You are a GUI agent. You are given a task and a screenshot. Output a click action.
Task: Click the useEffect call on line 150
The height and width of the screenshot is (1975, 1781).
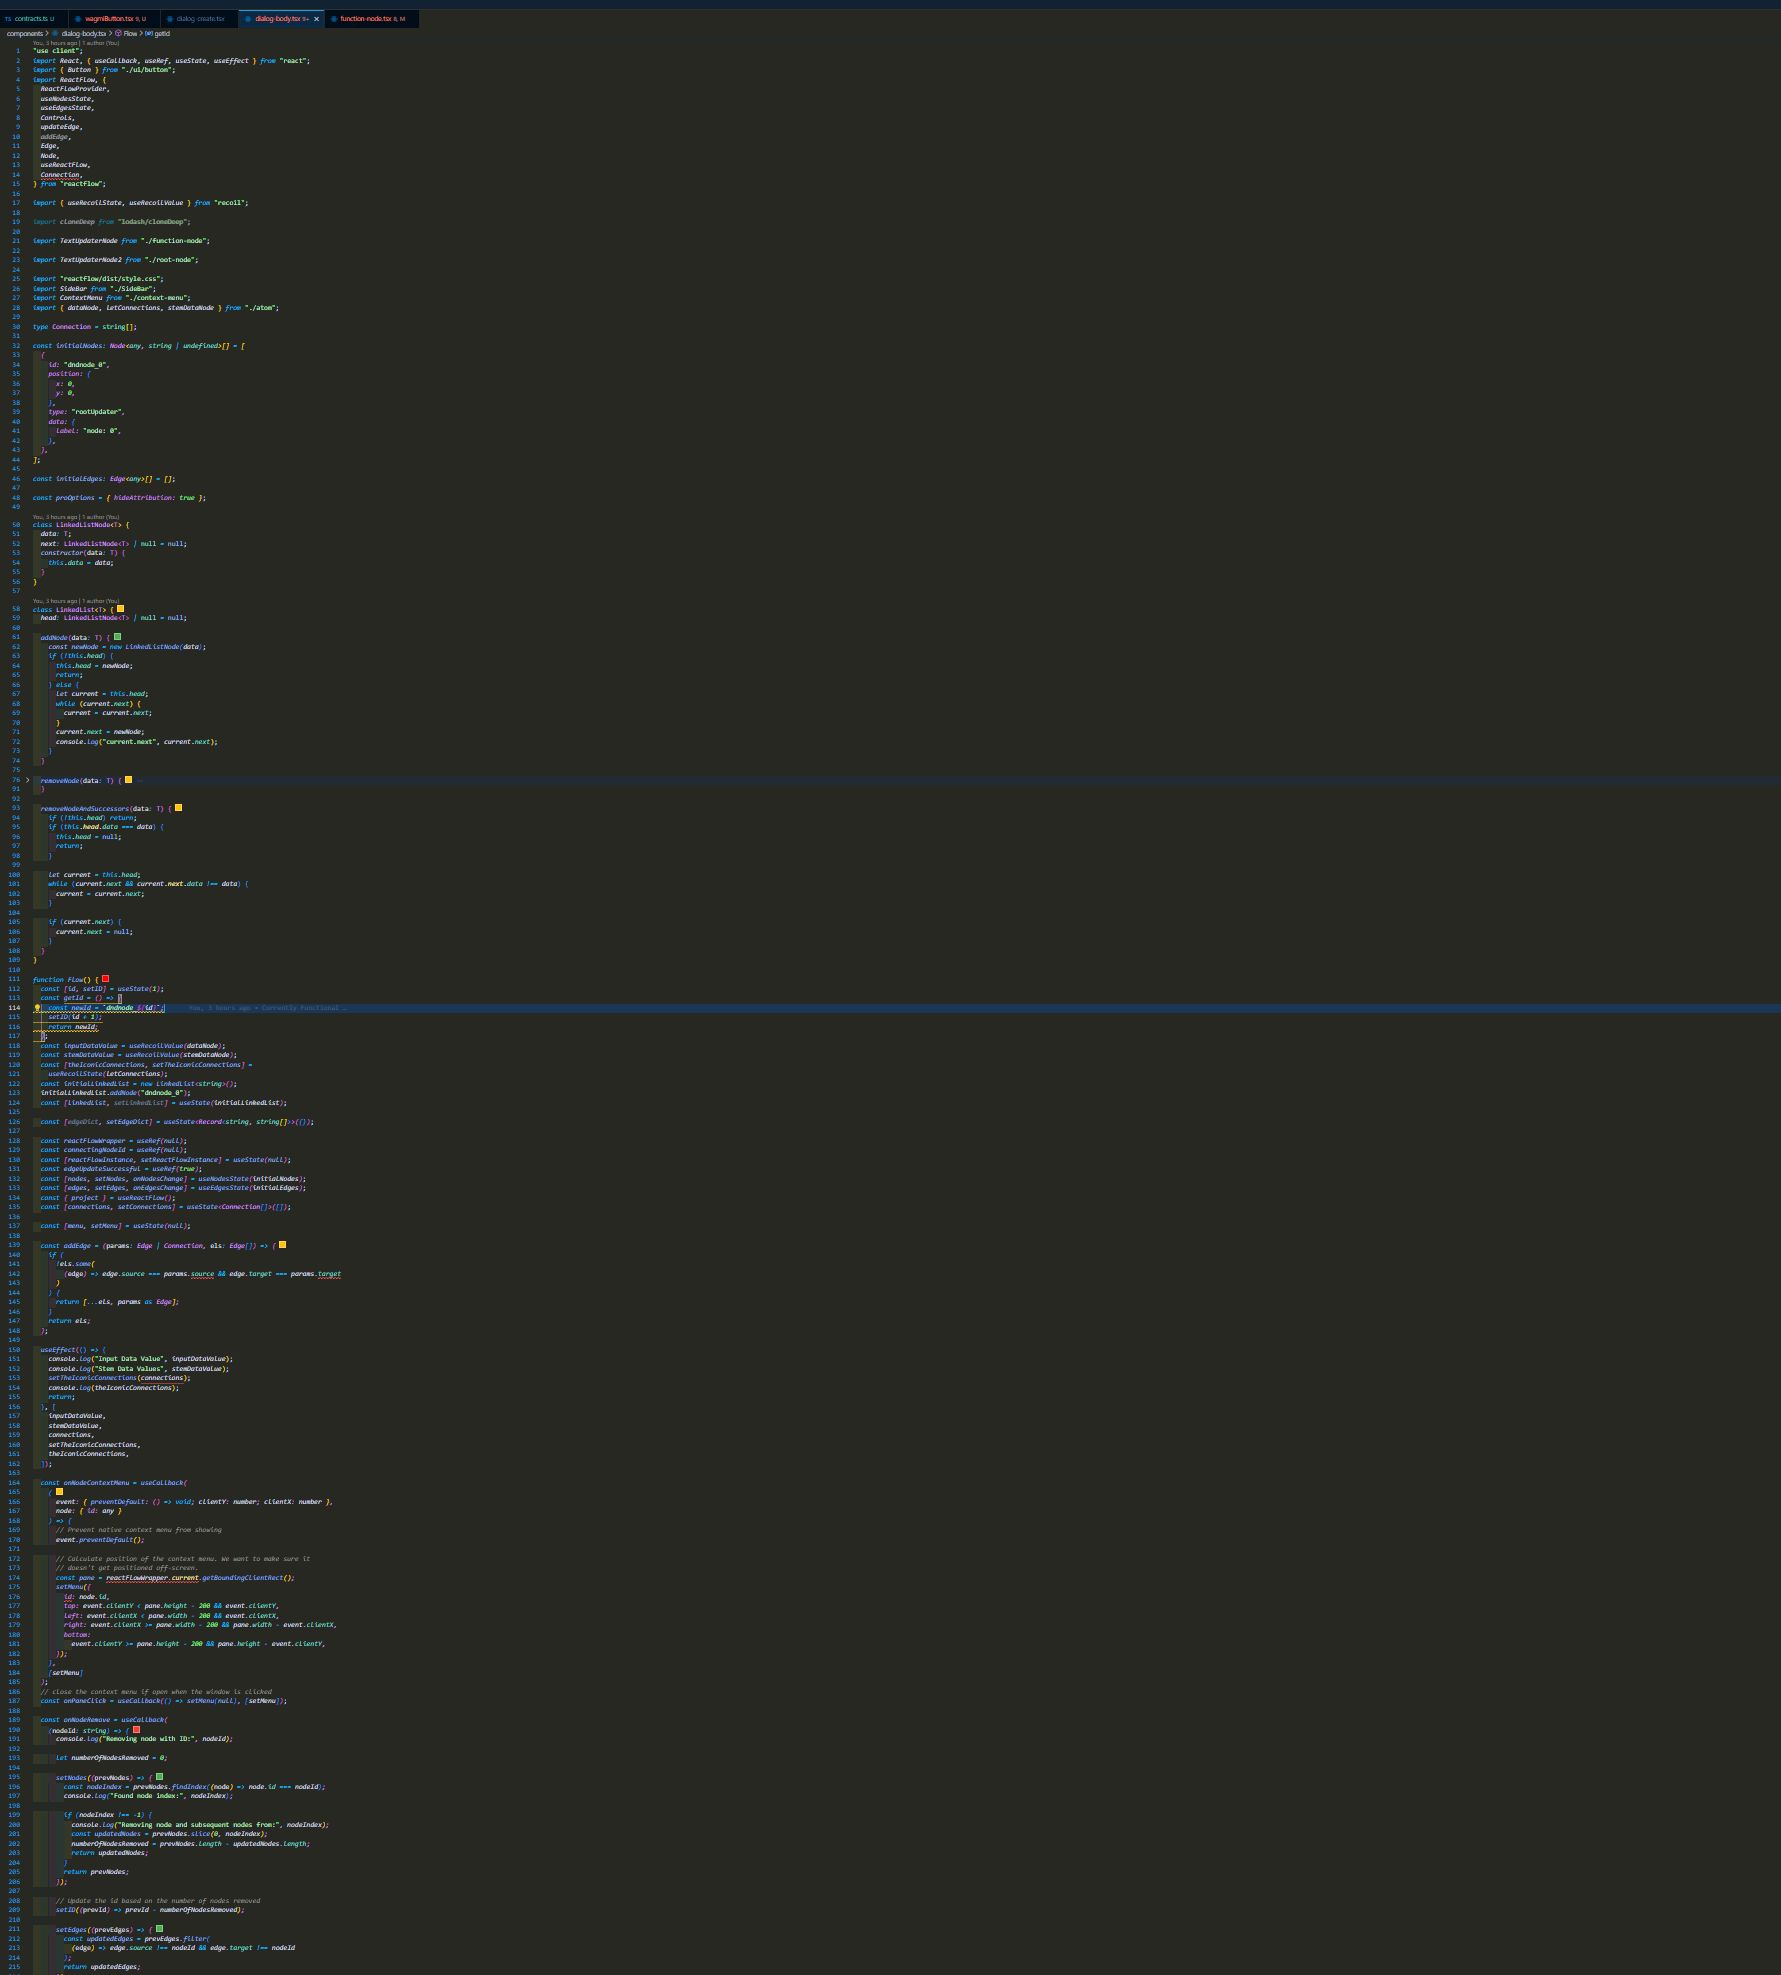(57, 1350)
